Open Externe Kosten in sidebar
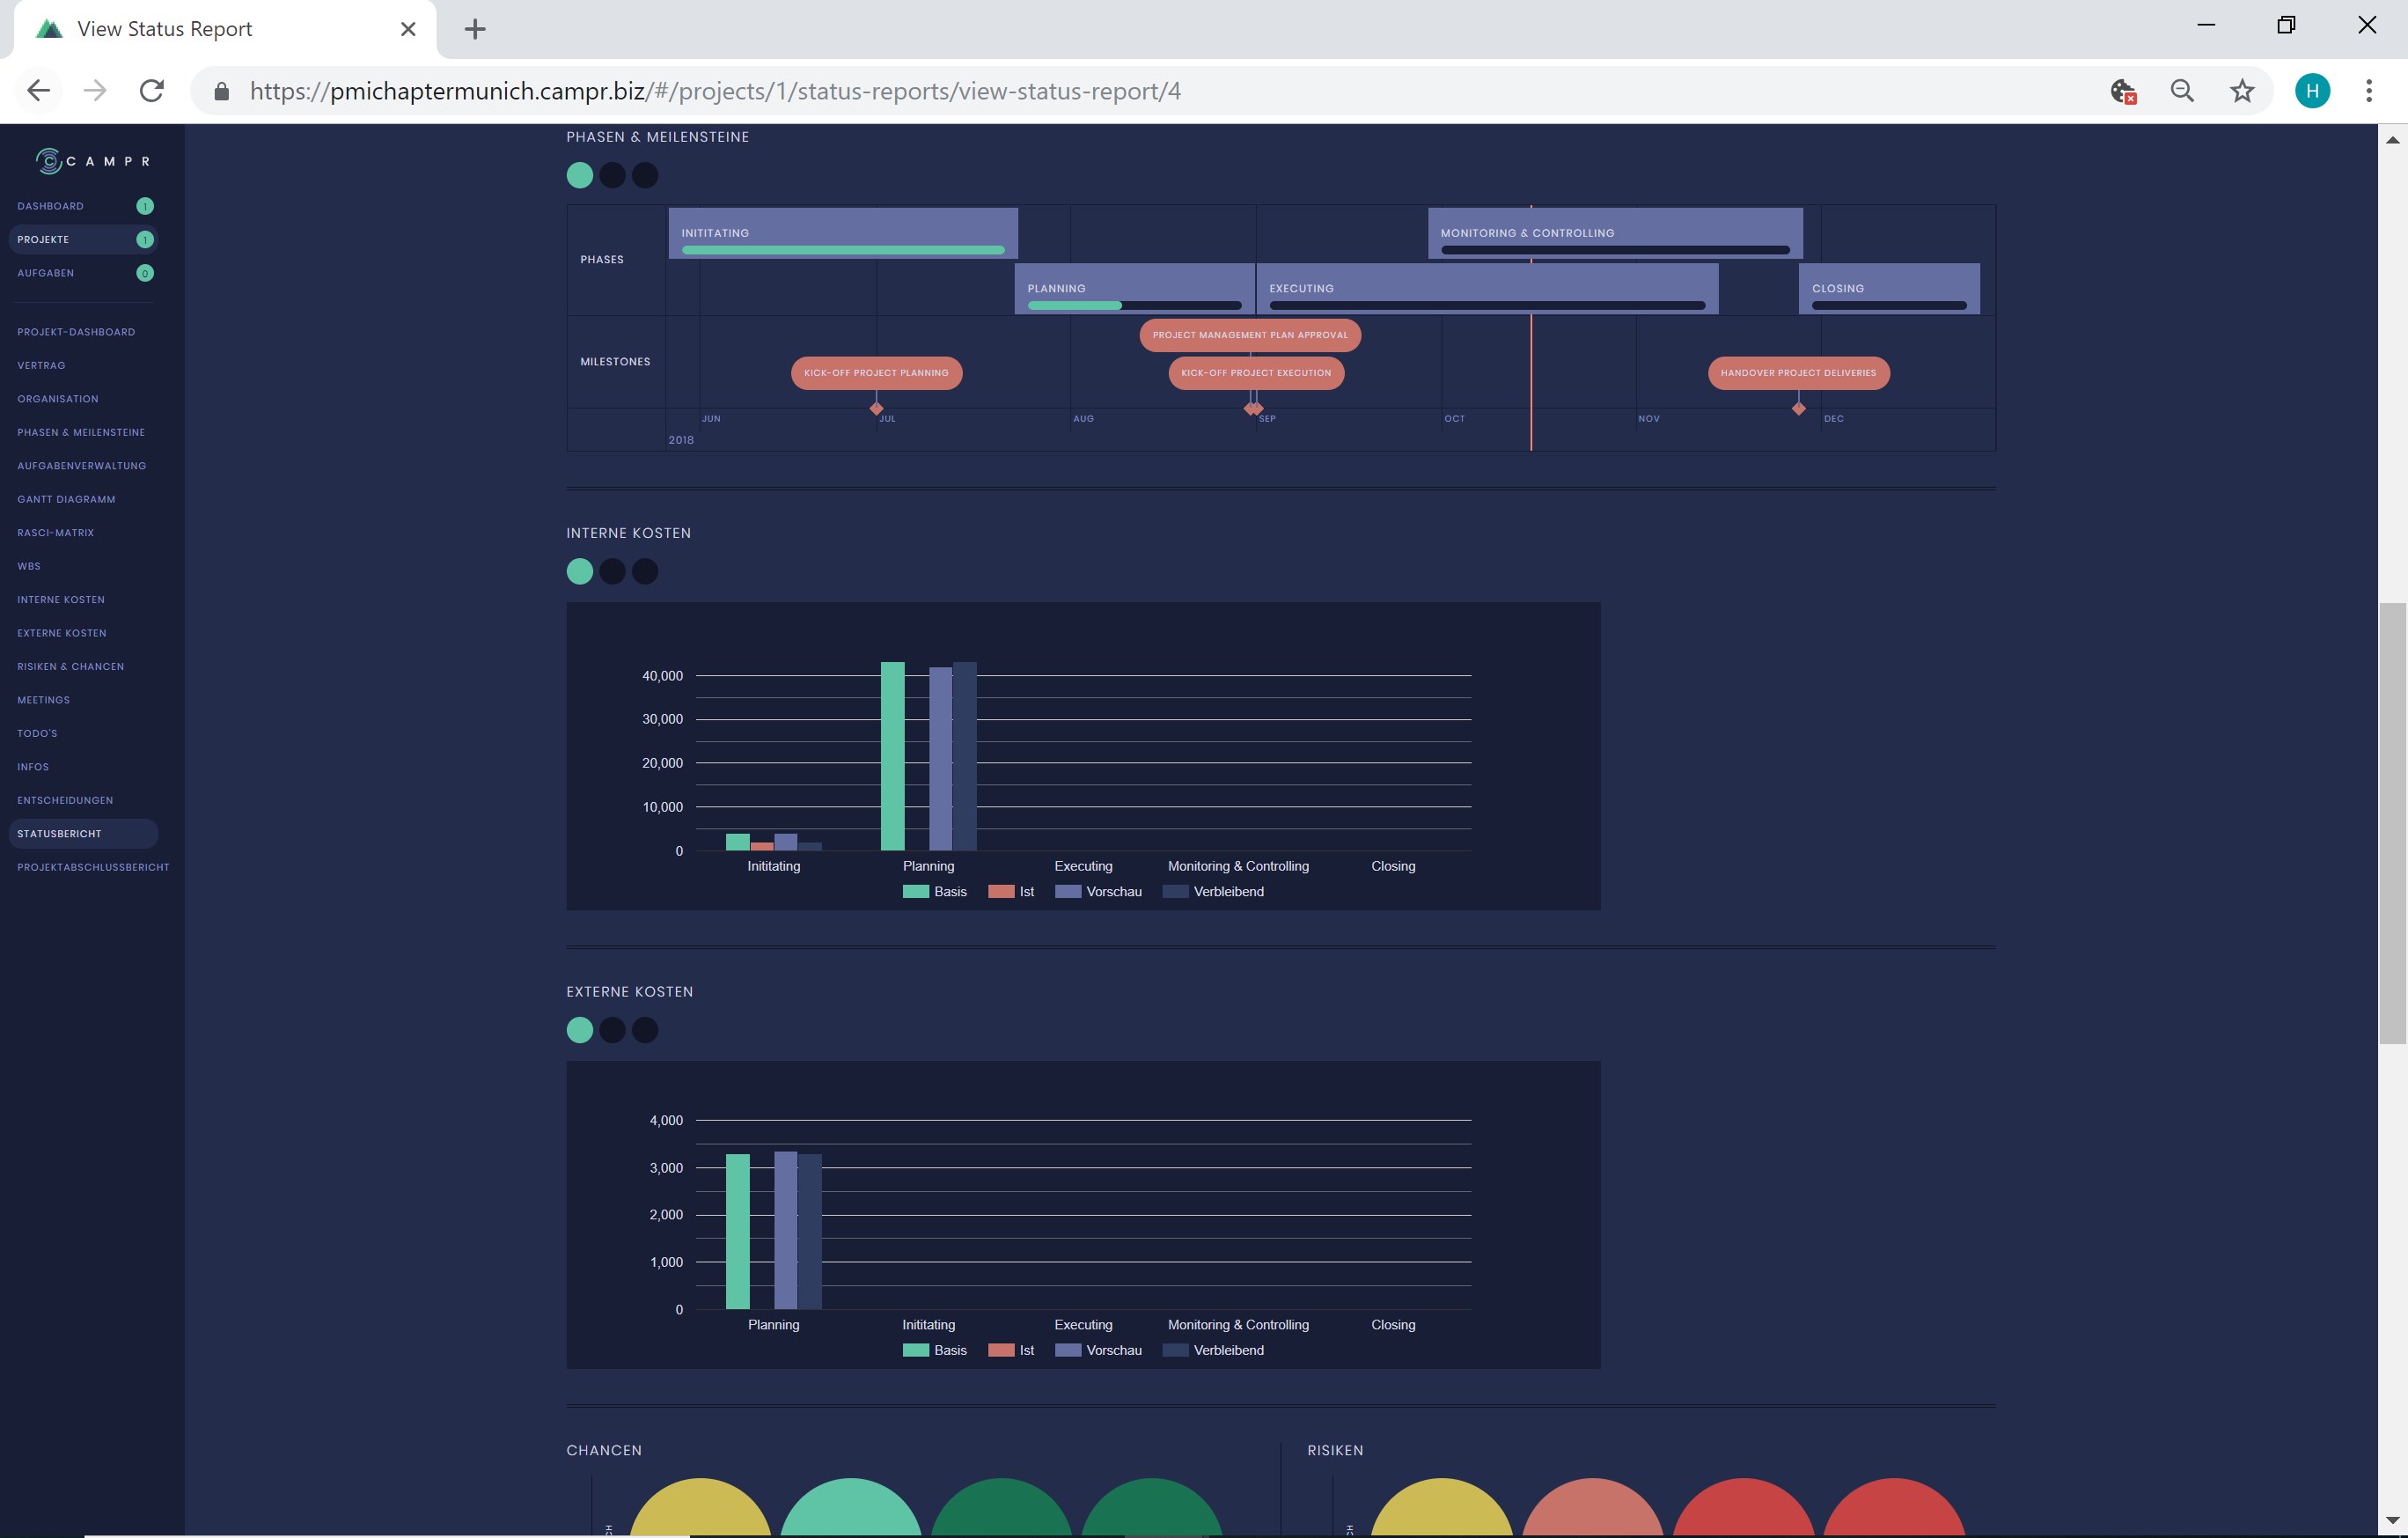The width and height of the screenshot is (2408, 1538). click(62, 634)
